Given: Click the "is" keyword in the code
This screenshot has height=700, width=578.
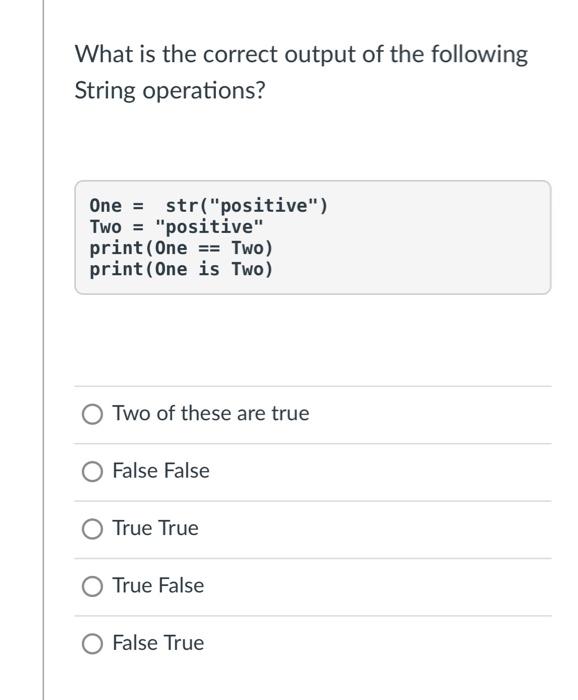Looking at the screenshot, I should (x=209, y=269).
